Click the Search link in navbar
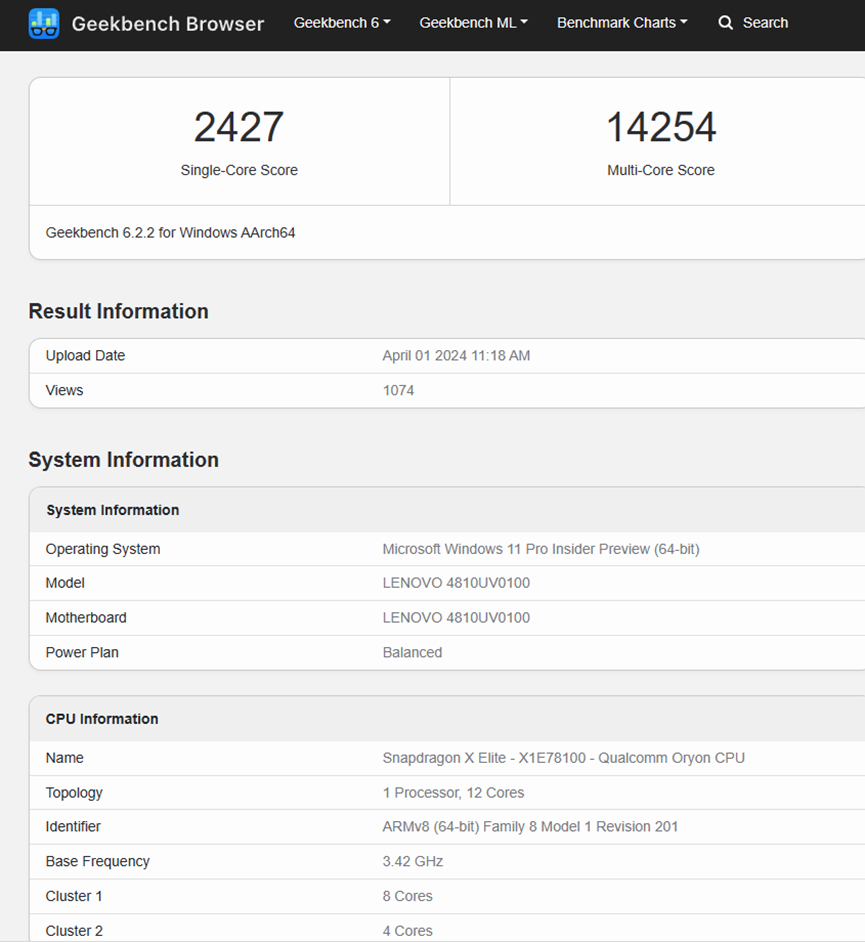This screenshot has height=942, width=865. 765,23
